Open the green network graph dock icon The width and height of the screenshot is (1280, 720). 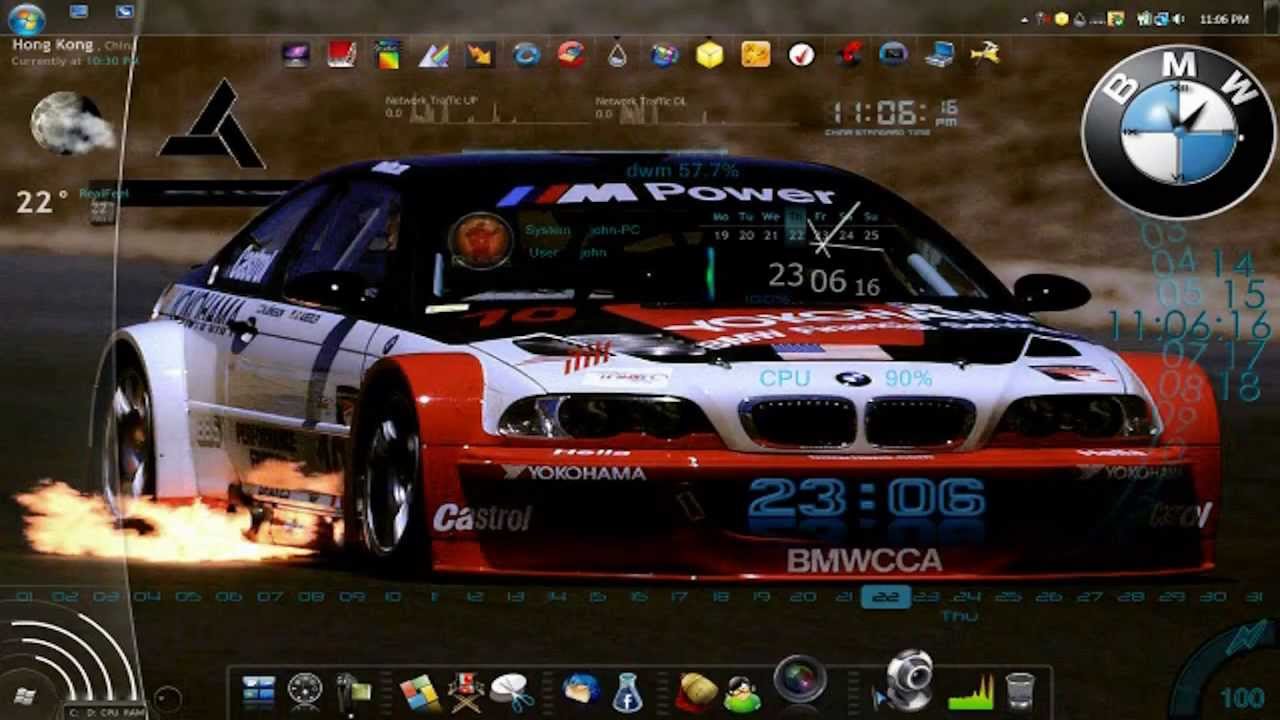tap(971, 692)
